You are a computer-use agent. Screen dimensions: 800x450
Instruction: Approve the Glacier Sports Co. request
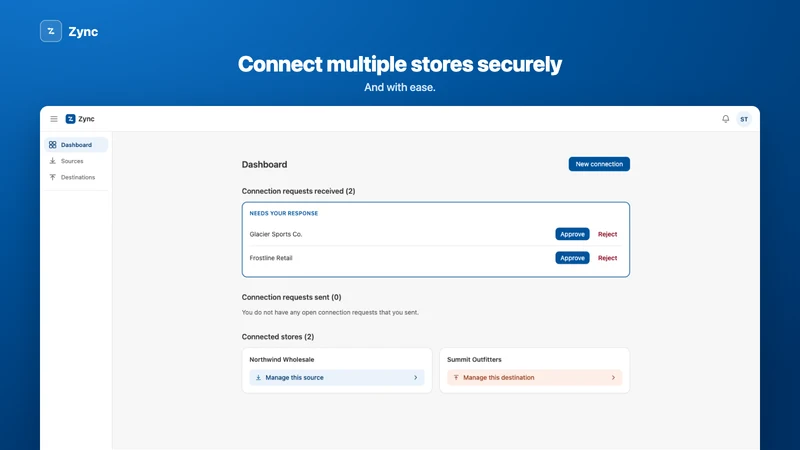pyautogui.click(x=572, y=234)
